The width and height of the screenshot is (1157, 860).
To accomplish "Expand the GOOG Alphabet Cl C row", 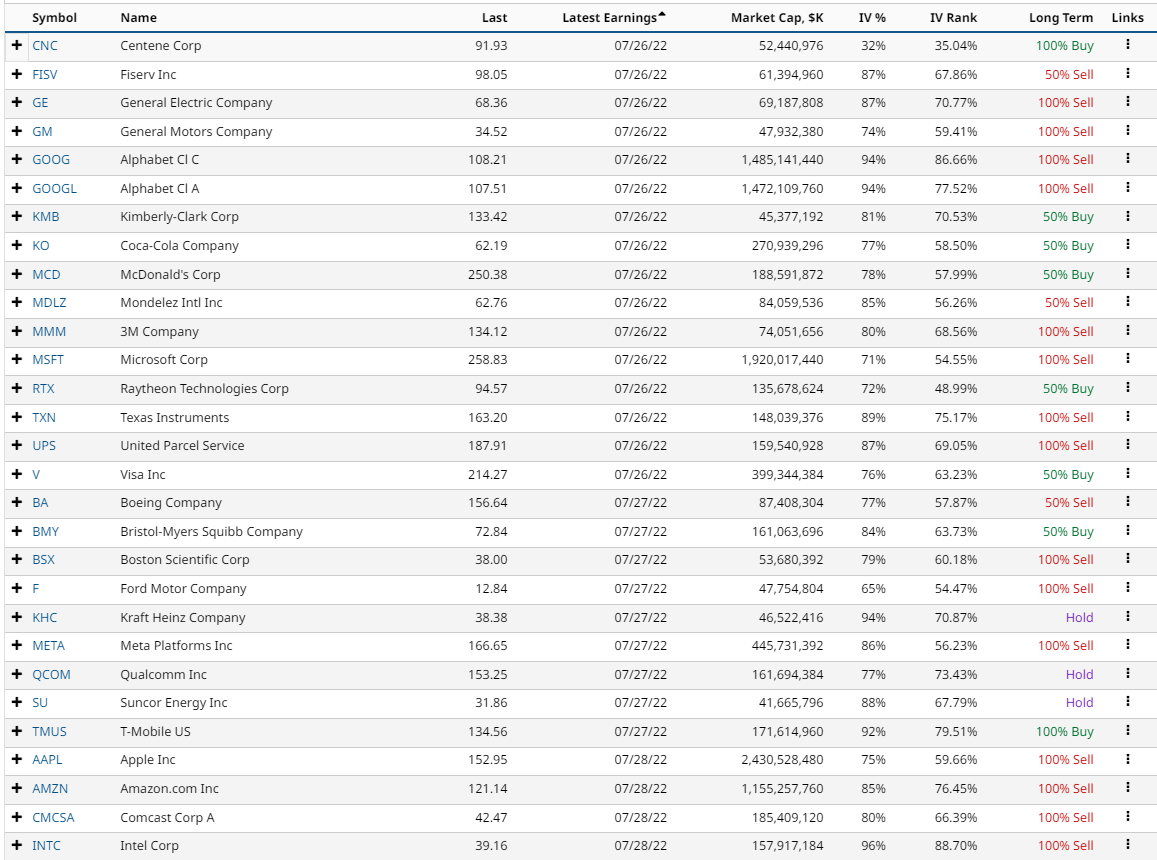I will (x=16, y=159).
